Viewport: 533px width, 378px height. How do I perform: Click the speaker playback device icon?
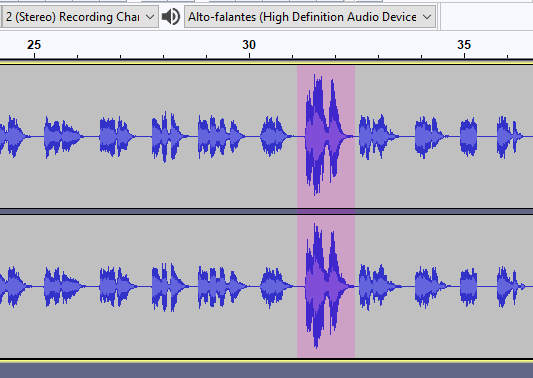coord(171,17)
